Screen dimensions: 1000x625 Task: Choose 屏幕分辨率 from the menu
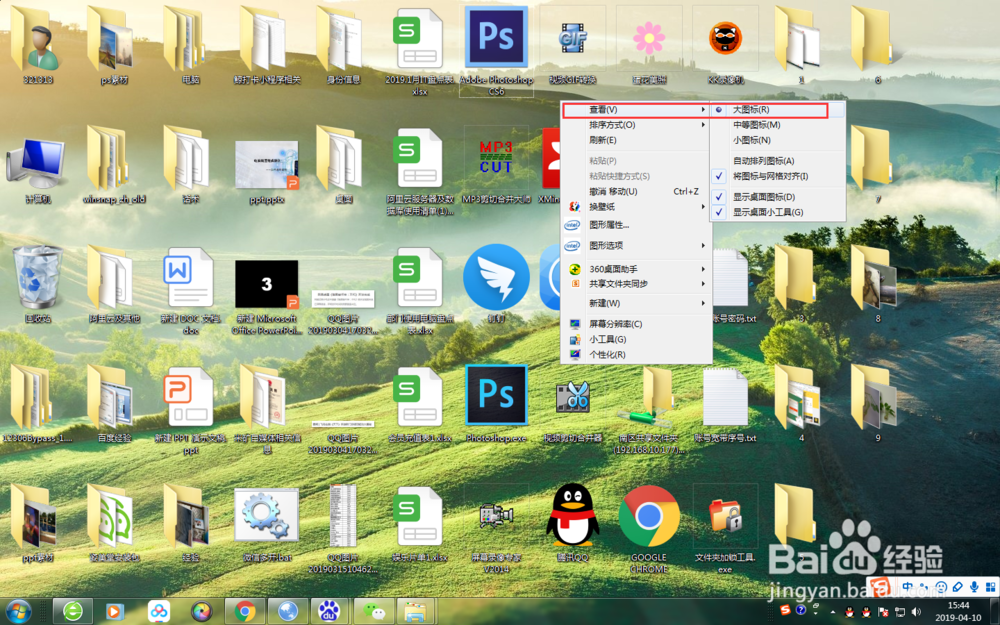(x=636, y=325)
